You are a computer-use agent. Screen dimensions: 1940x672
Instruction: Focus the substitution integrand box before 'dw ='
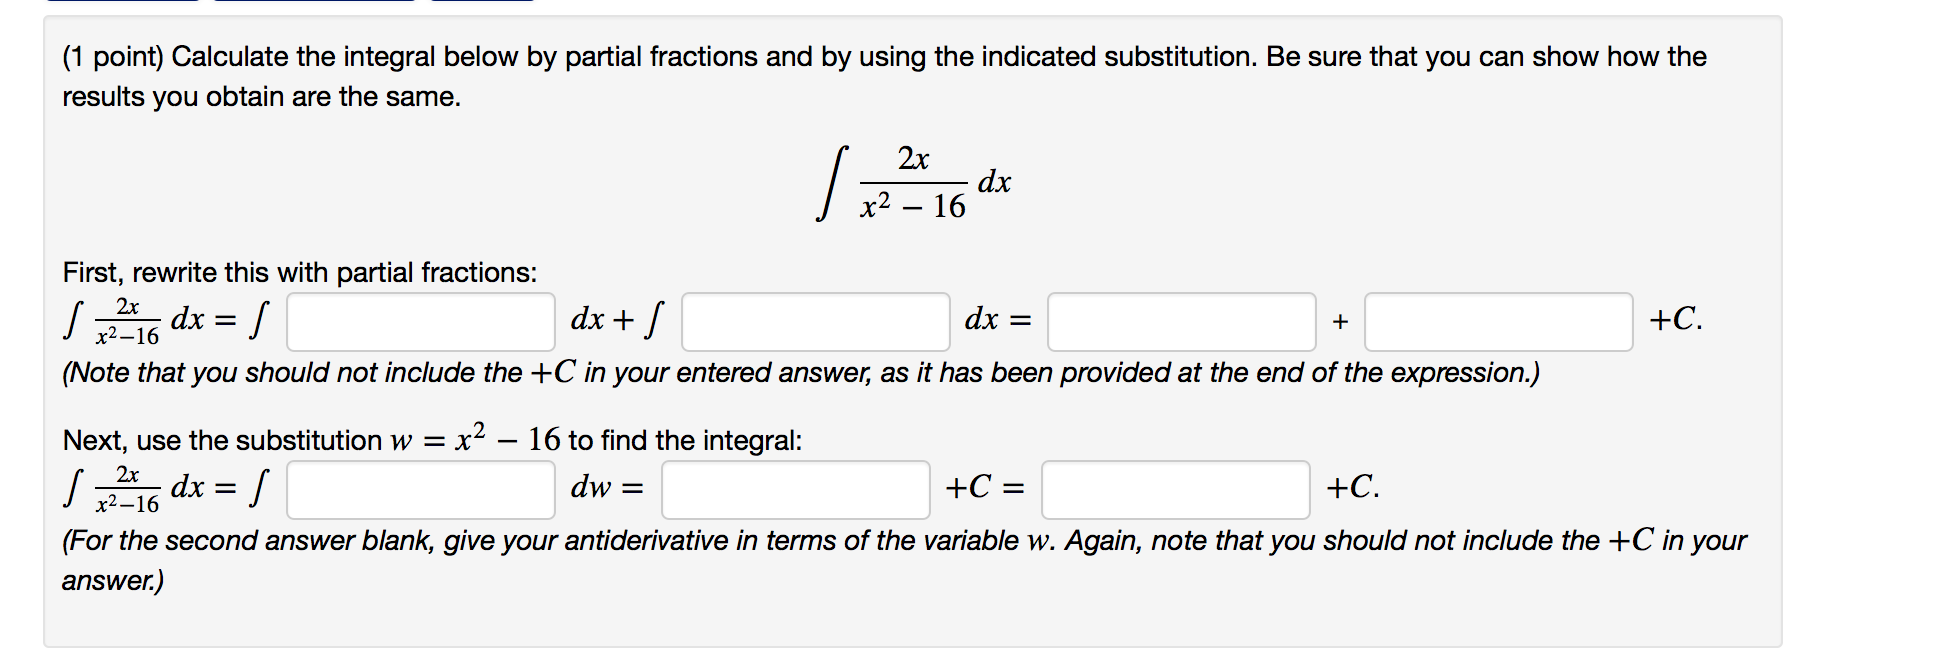click(x=421, y=489)
